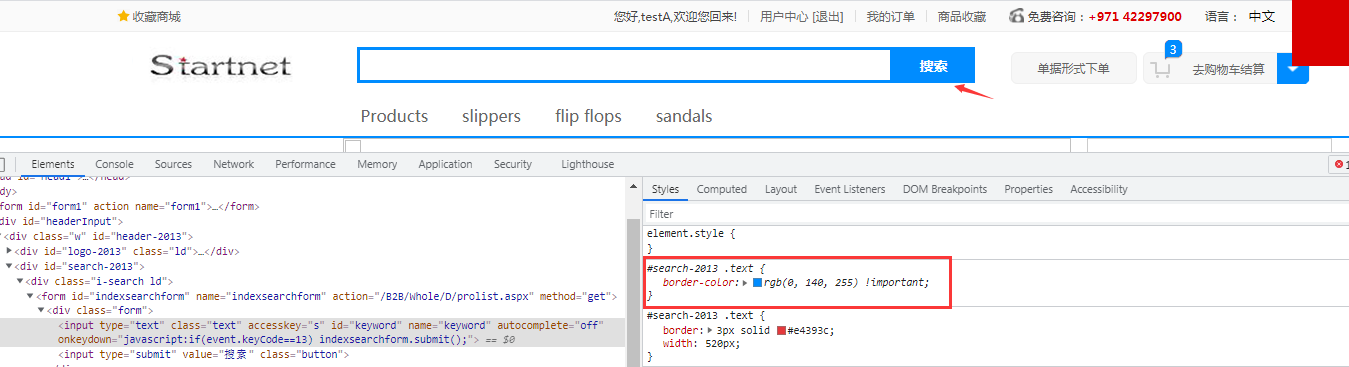Open the 我的订单 link
Screen dimensions: 1349x367
[891, 16]
